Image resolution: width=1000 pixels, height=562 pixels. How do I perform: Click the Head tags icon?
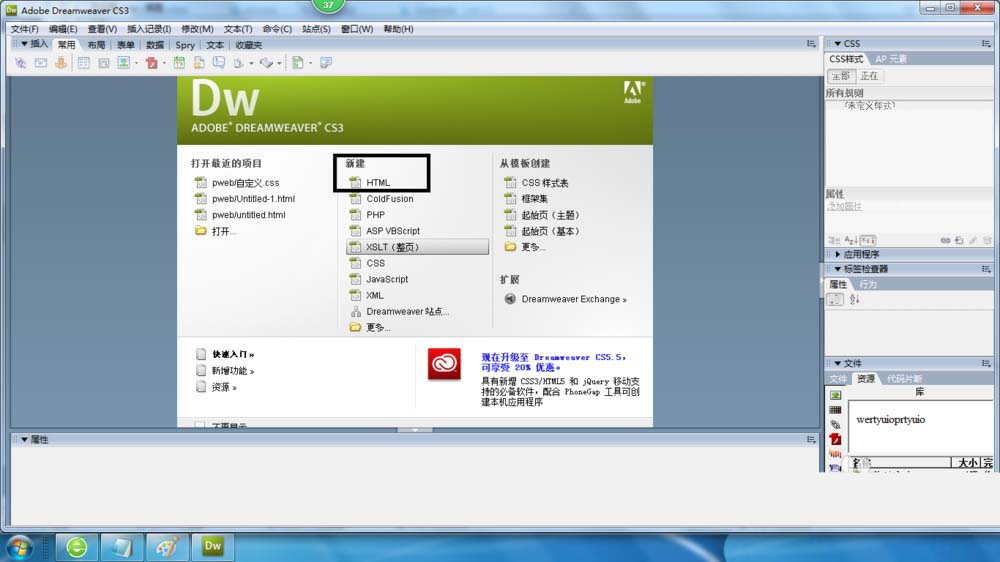click(239, 63)
